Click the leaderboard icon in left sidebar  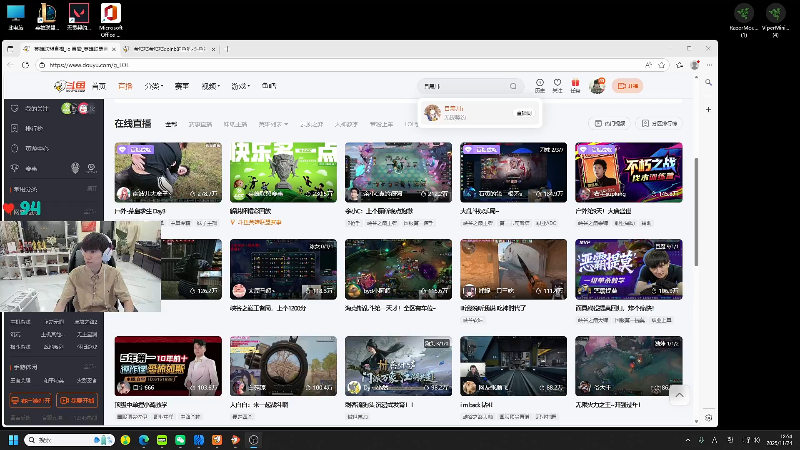15,128
